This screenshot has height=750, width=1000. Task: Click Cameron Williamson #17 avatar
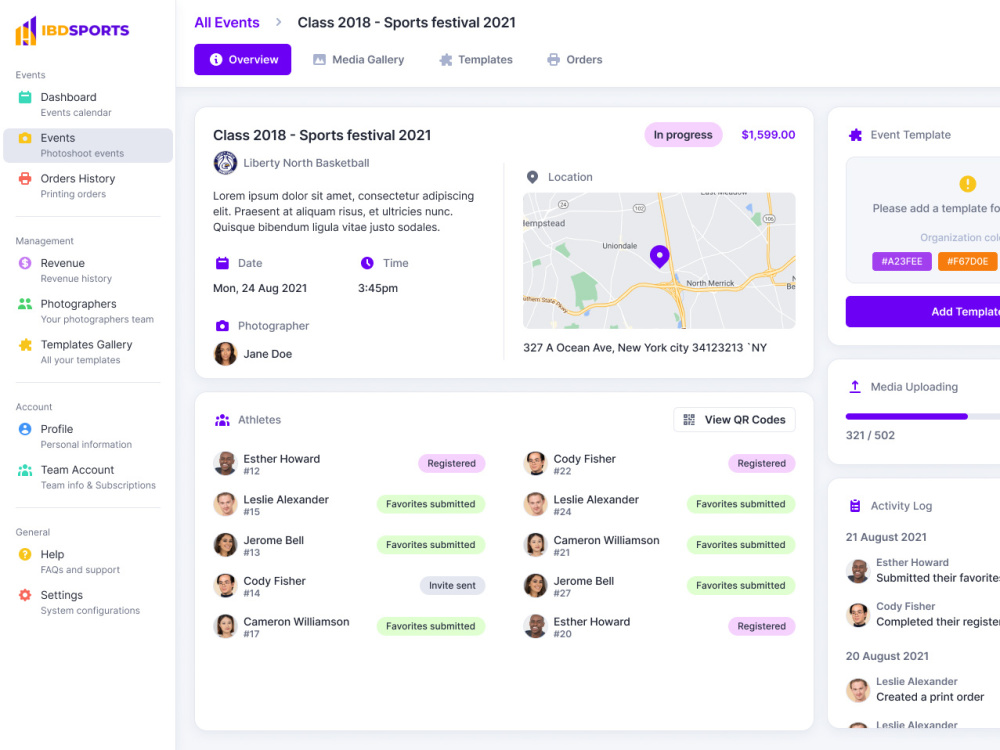225,626
